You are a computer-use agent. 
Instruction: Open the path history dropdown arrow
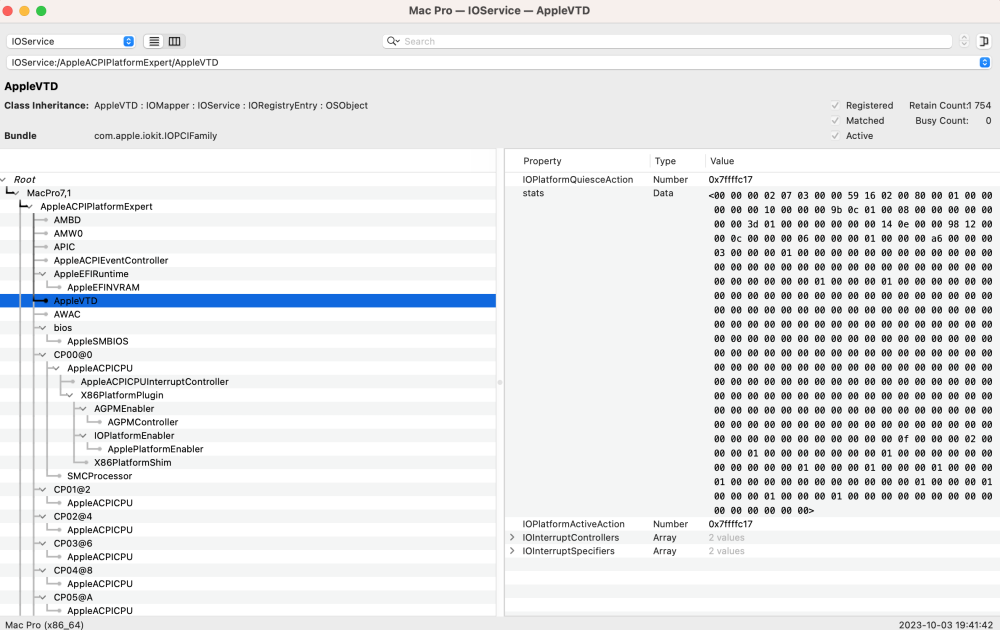pyautogui.click(x=984, y=62)
